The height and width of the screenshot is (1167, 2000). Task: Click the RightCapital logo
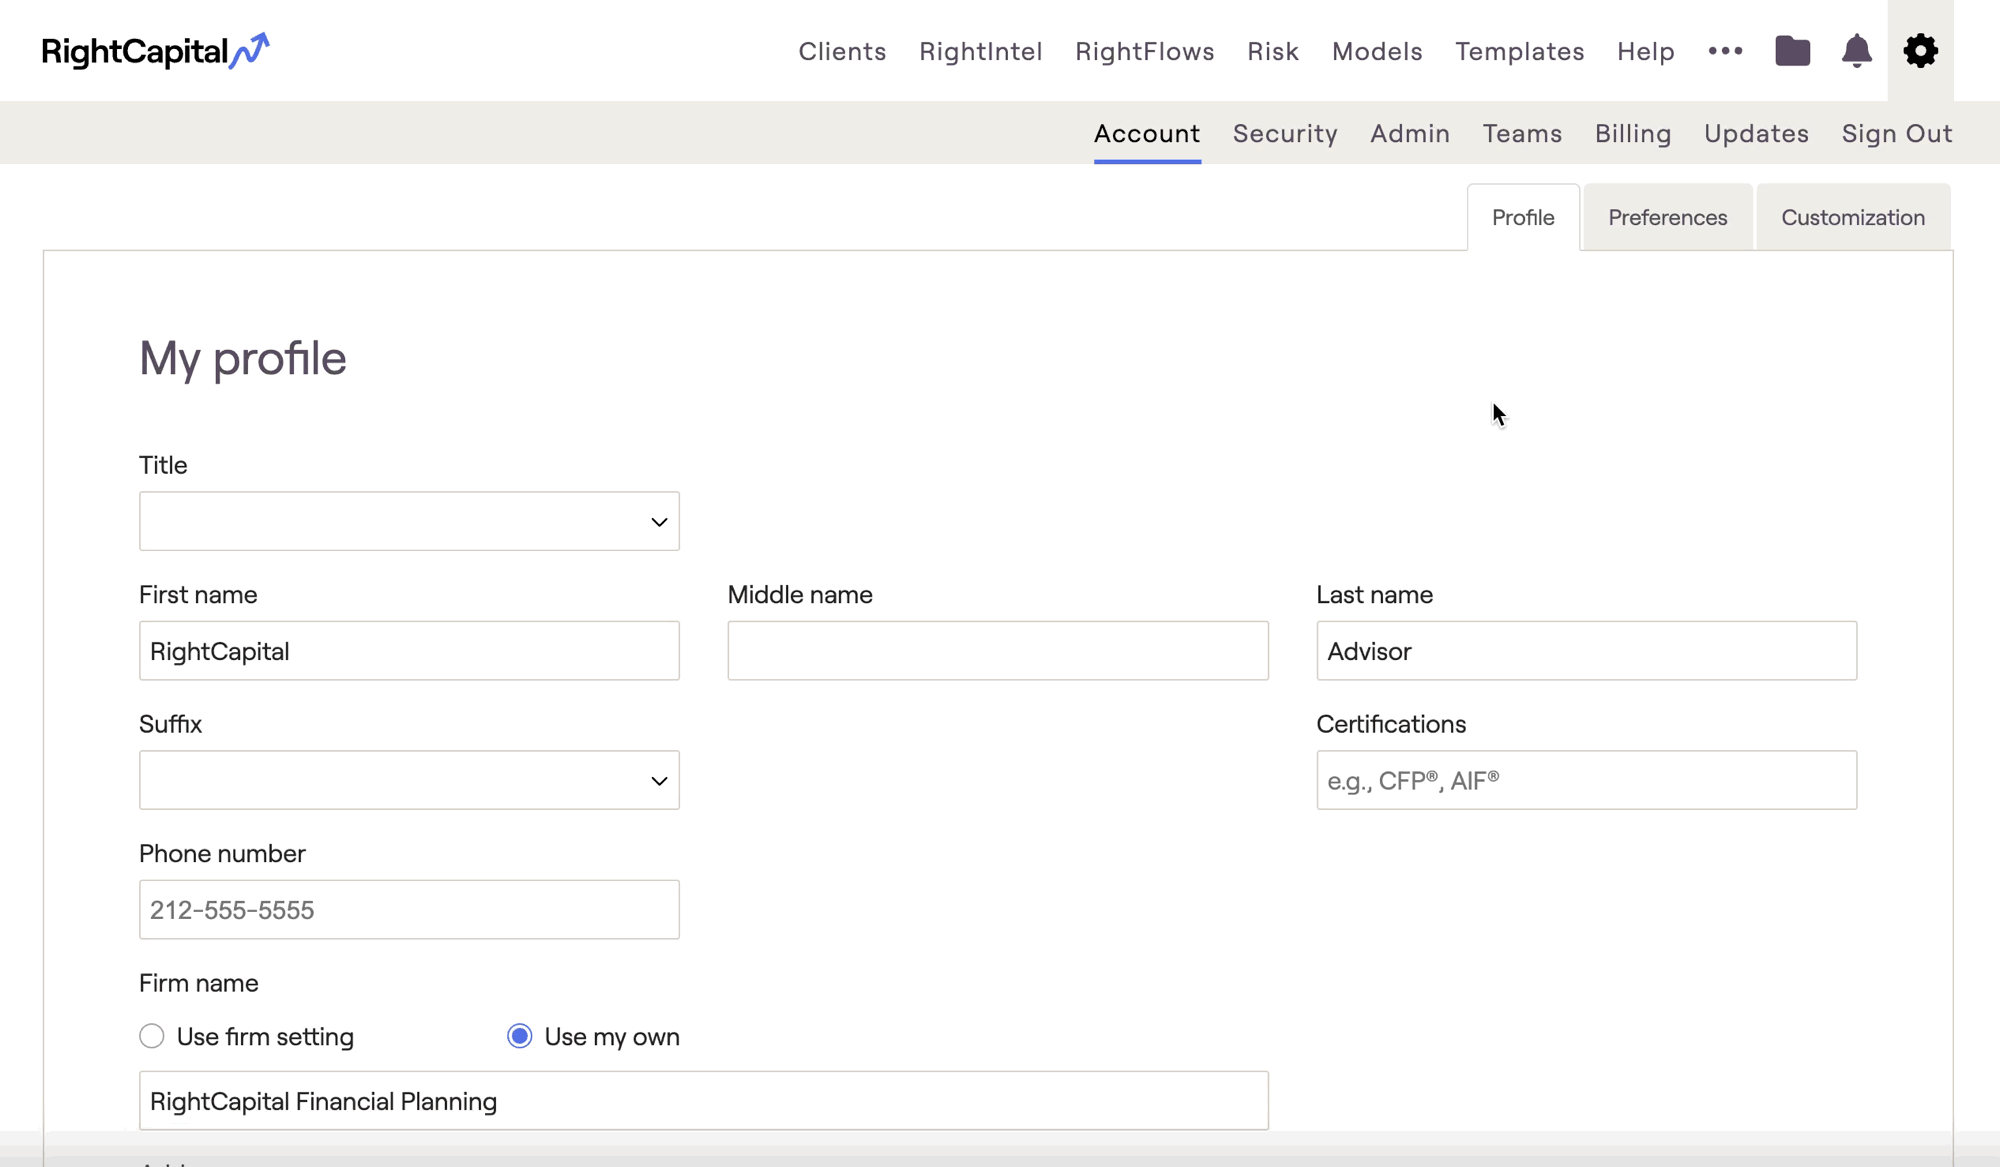[x=155, y=51]
